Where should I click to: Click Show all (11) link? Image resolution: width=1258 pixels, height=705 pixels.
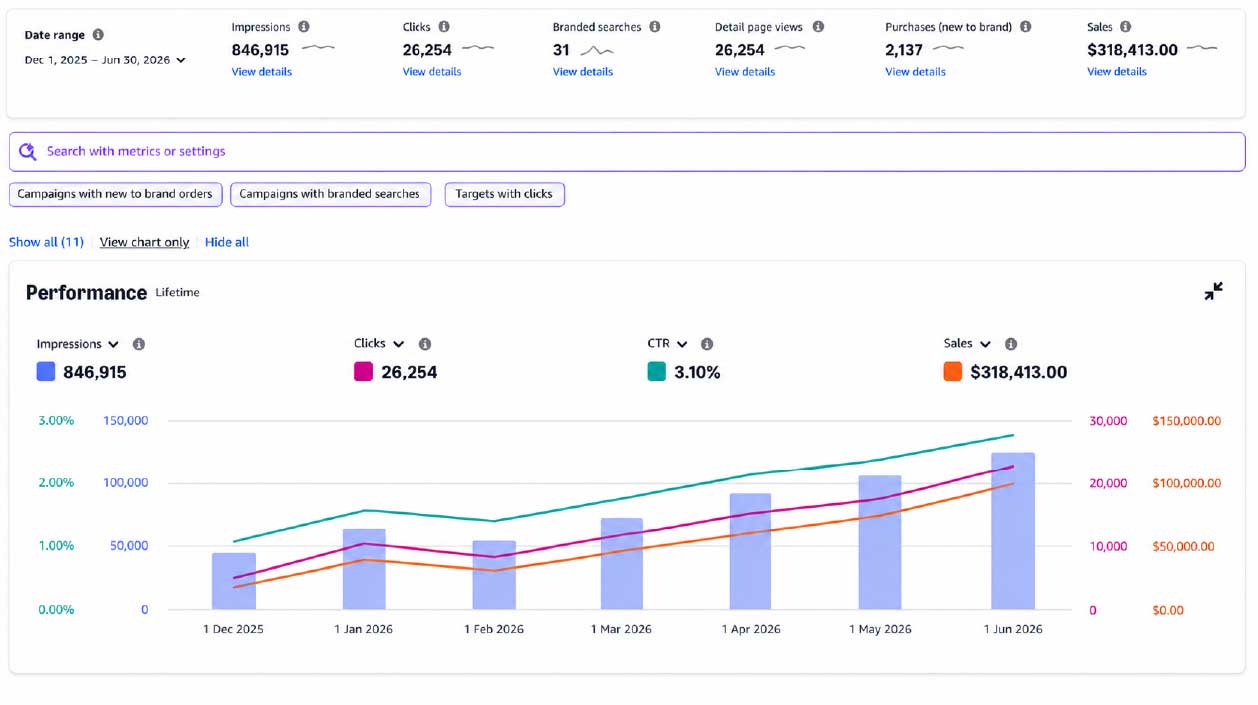click(46, 242)
